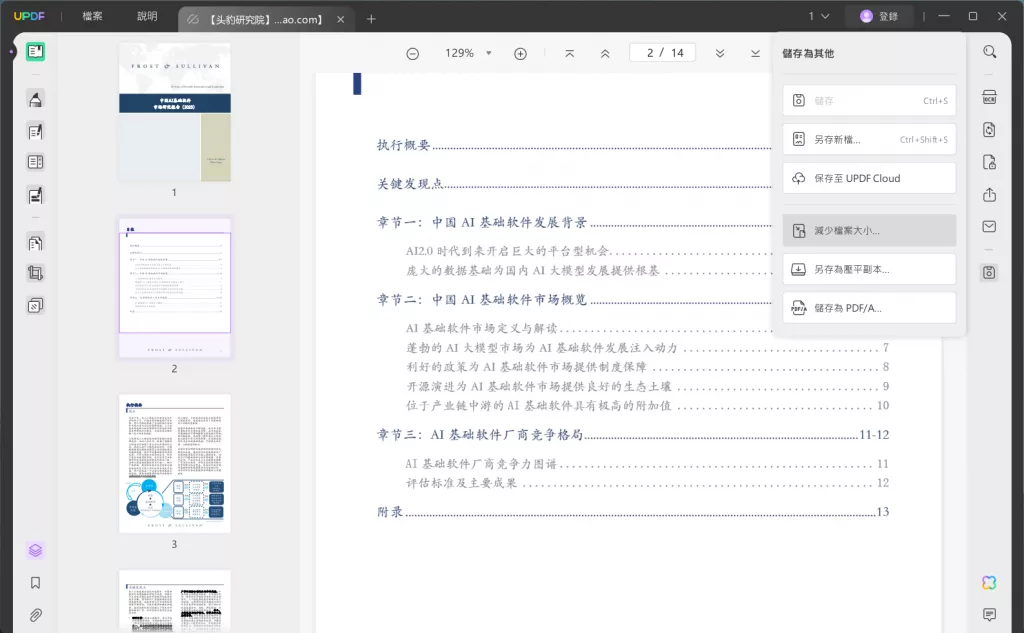The height and width of the screenshot is (633, 1024).
Task: Open the Fill & Sign tool in sidebar
Action: pos(35,195)
